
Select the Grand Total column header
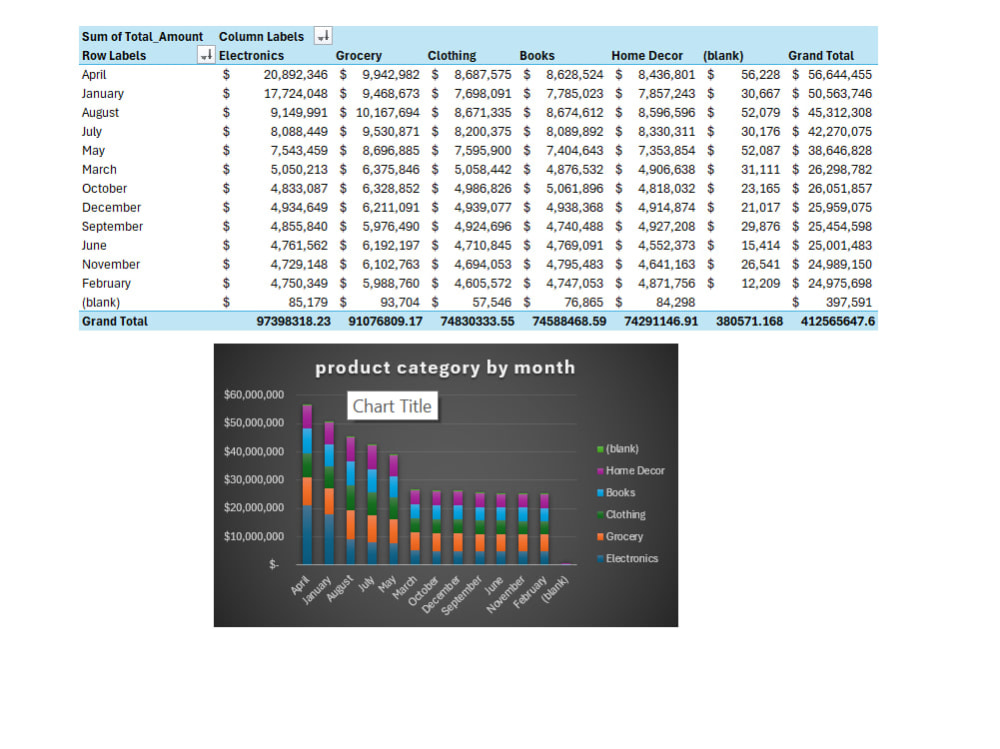coord(821,56)
